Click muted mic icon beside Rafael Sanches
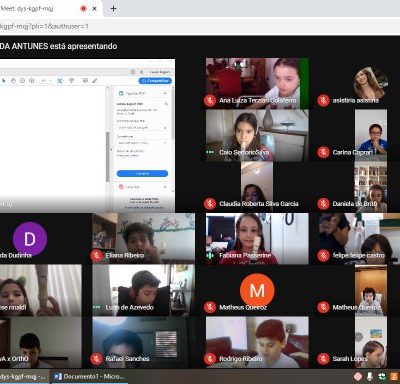The image size is (400, 384). tap(97, 359)
